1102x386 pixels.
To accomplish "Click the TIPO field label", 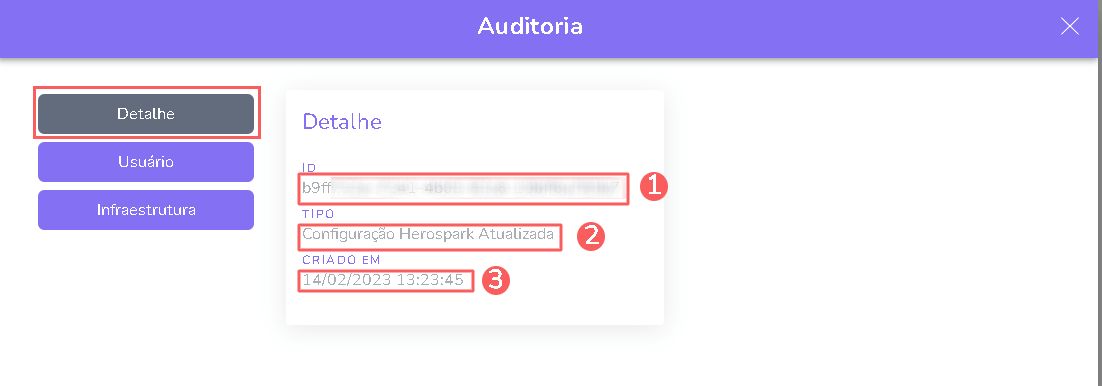I will coord(318,214).
